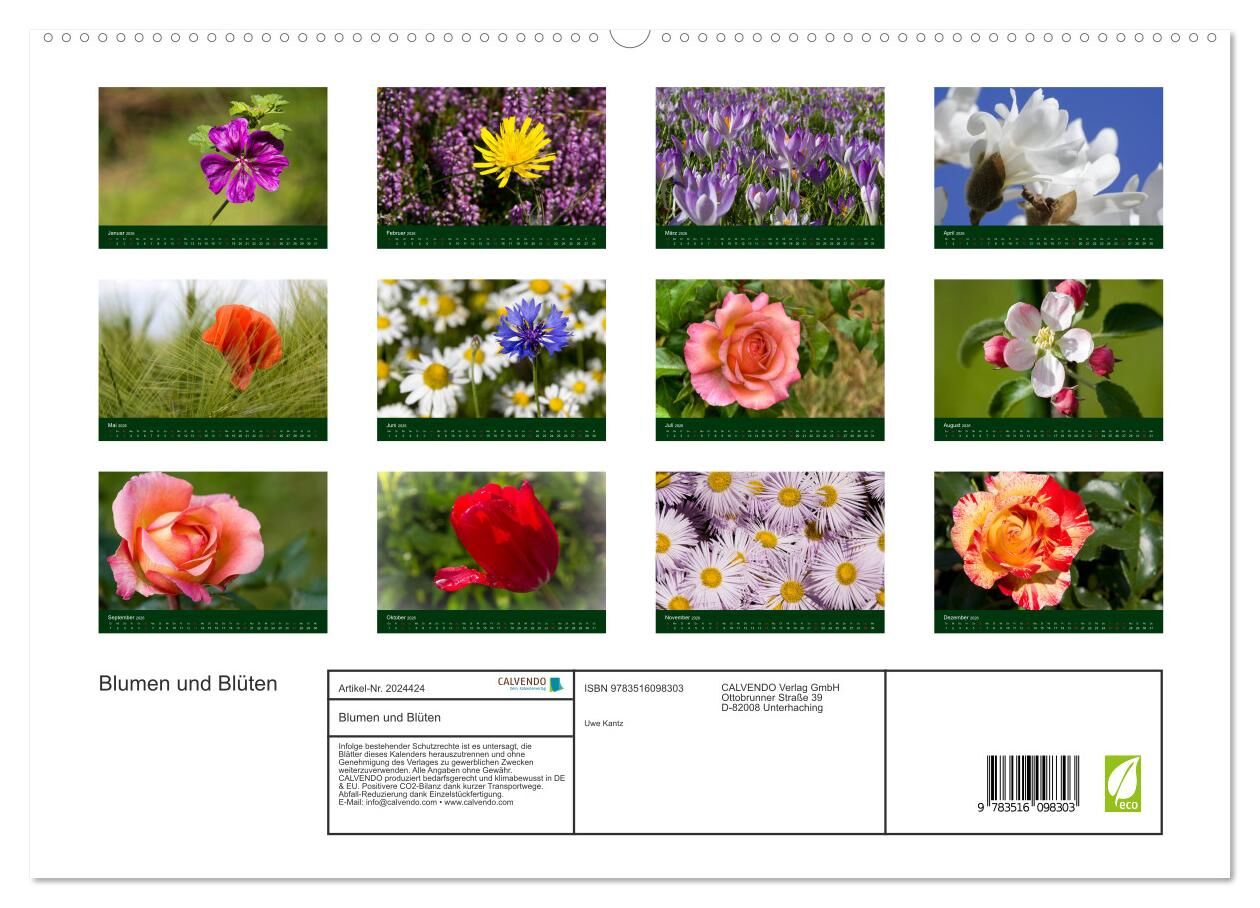Click the ISBN 9783516098303 text
Viewport: 1260px width, 908px height.
[x=634, y=688]
